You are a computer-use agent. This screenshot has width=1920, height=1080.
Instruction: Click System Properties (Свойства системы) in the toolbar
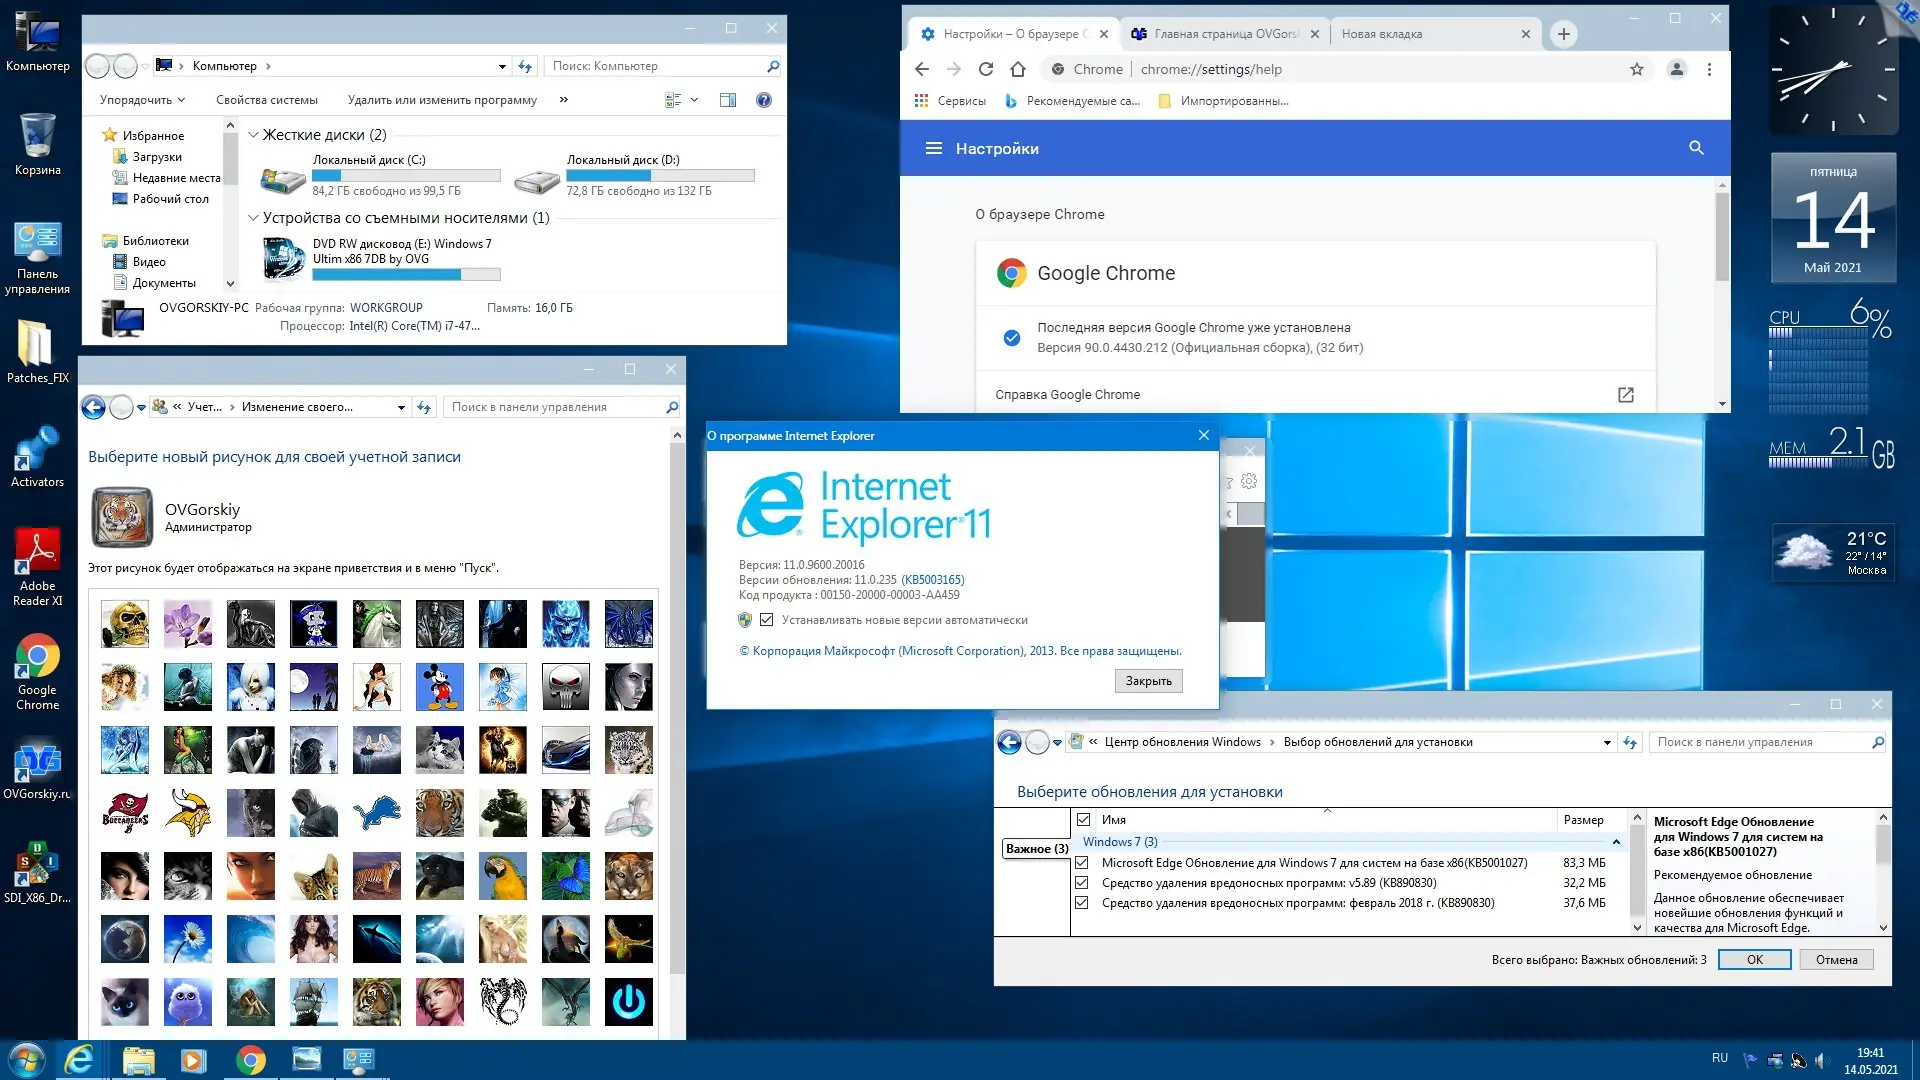[x=267, y=100]
